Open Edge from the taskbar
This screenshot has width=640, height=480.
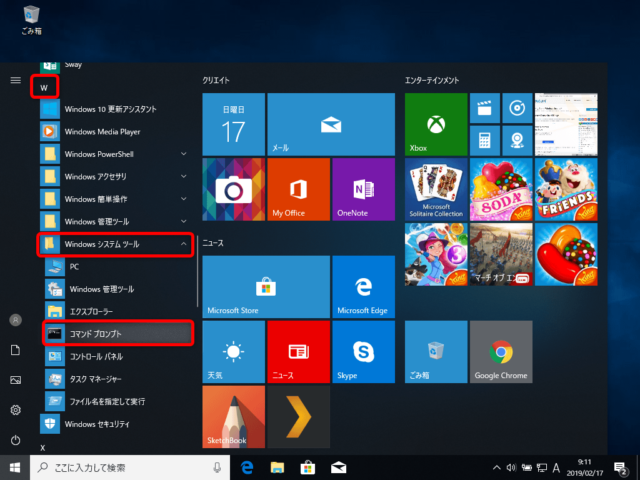pyautogui.click(x=247, y=468)
